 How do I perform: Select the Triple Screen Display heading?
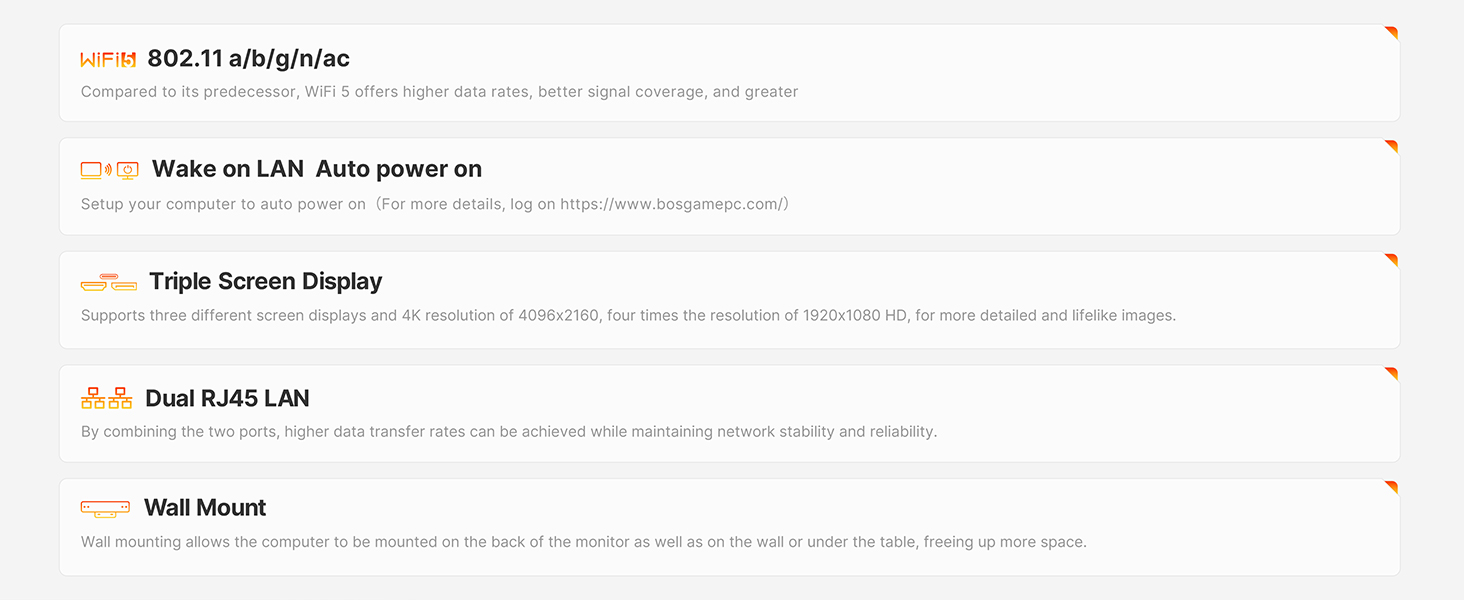265,282
